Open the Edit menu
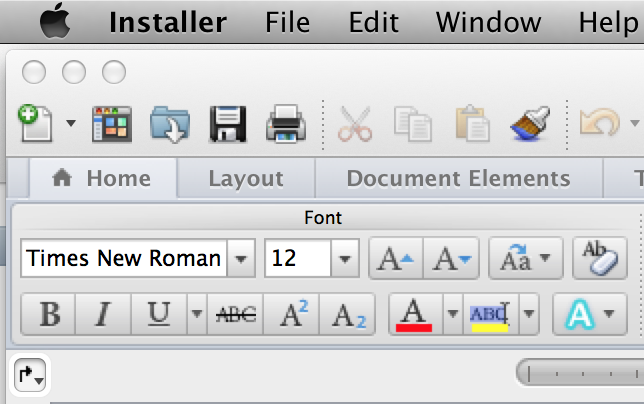 (373, 22)
